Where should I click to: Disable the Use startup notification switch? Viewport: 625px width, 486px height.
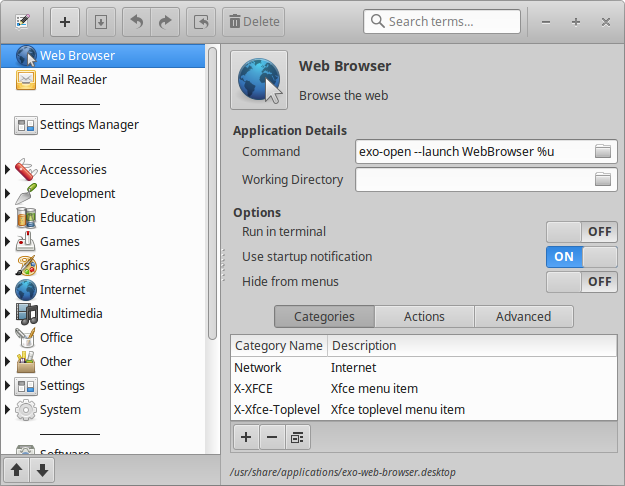[x=581, y=257]
